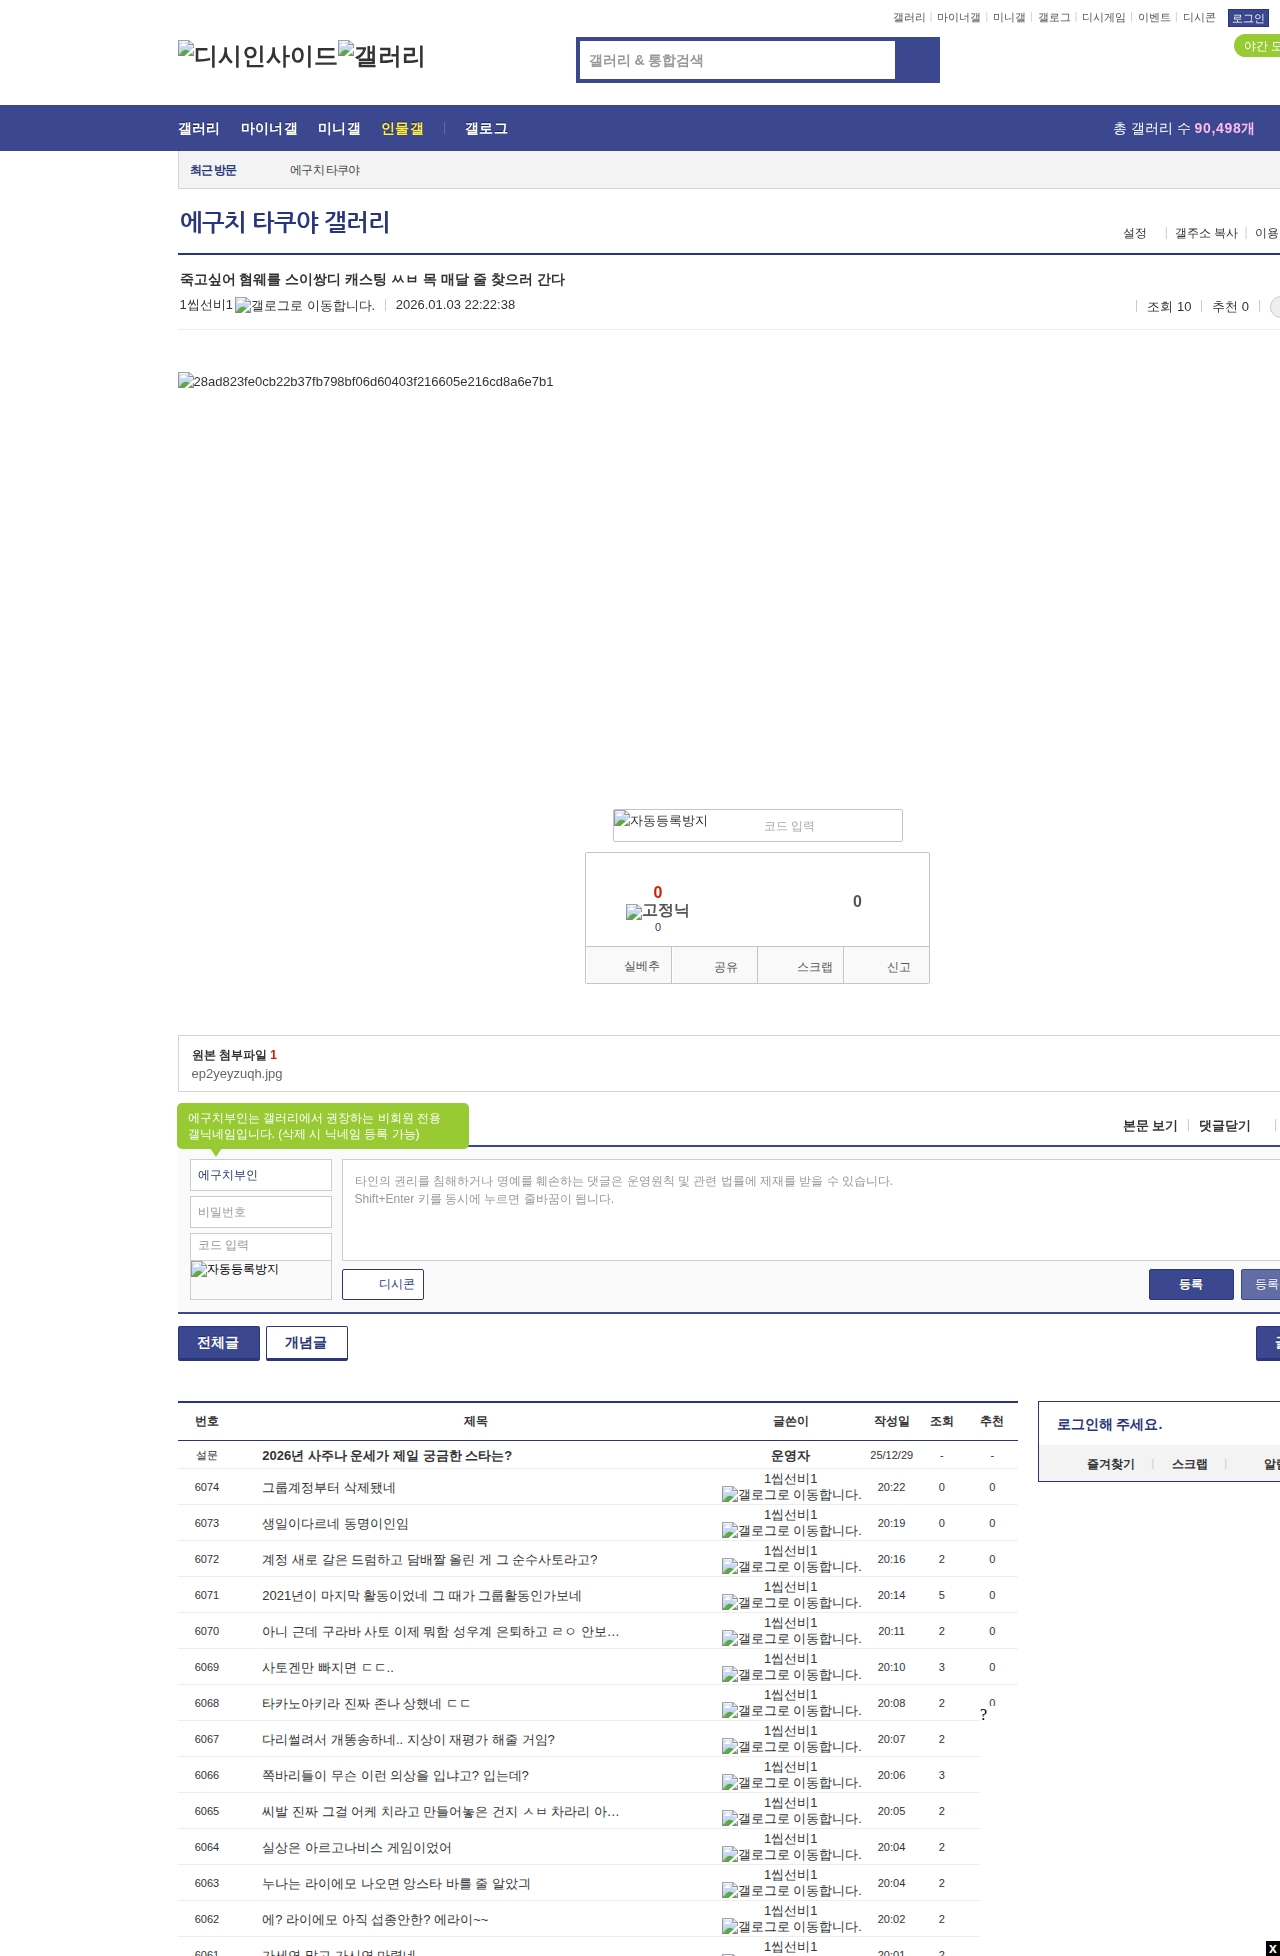1280x1956 pixels.
Task: Copy the gallery address with 갤주소 복사
Action: tap(1206, 233)
